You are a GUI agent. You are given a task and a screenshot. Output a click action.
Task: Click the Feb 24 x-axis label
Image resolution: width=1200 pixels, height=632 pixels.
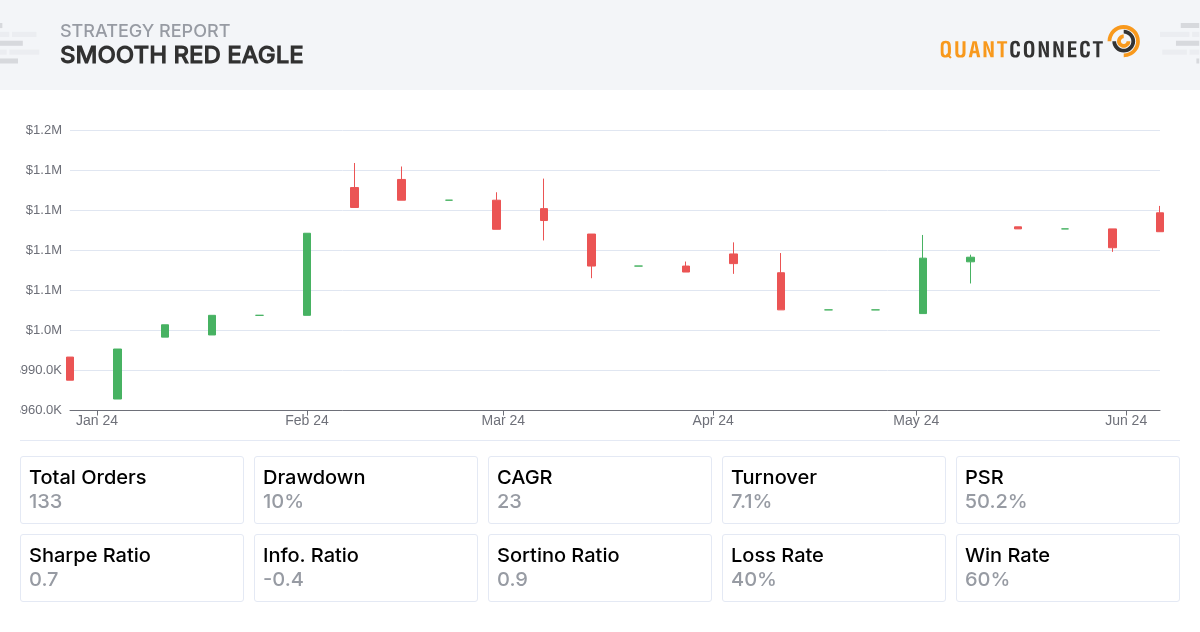[x=307, y=421]
